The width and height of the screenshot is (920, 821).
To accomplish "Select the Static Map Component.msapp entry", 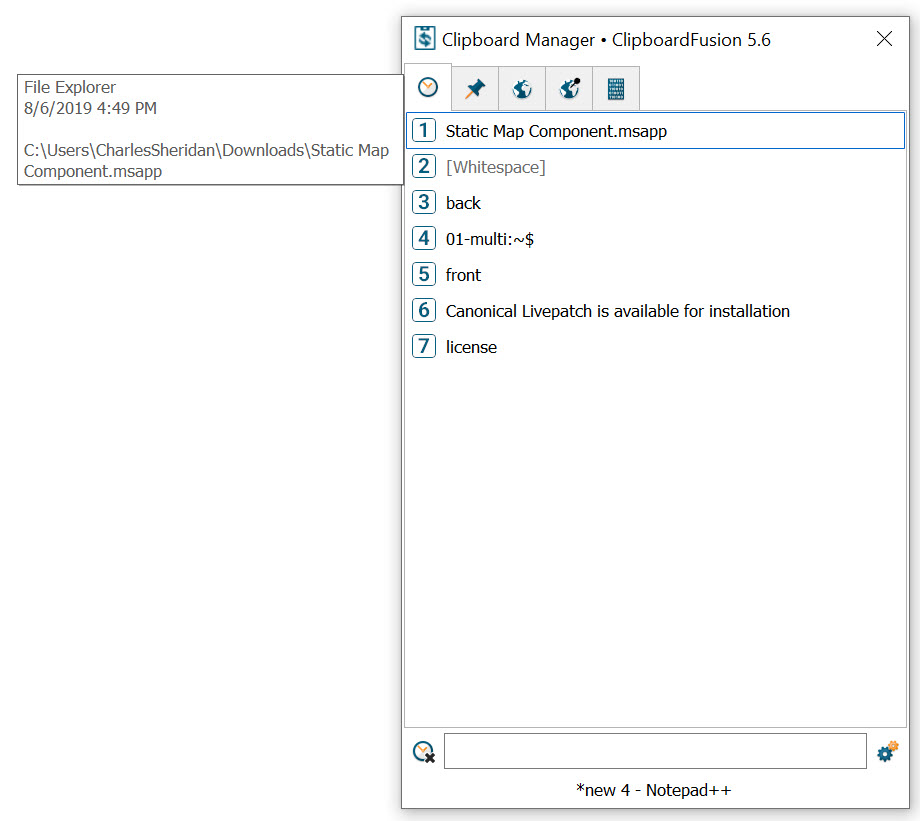I will pos(556,131).
